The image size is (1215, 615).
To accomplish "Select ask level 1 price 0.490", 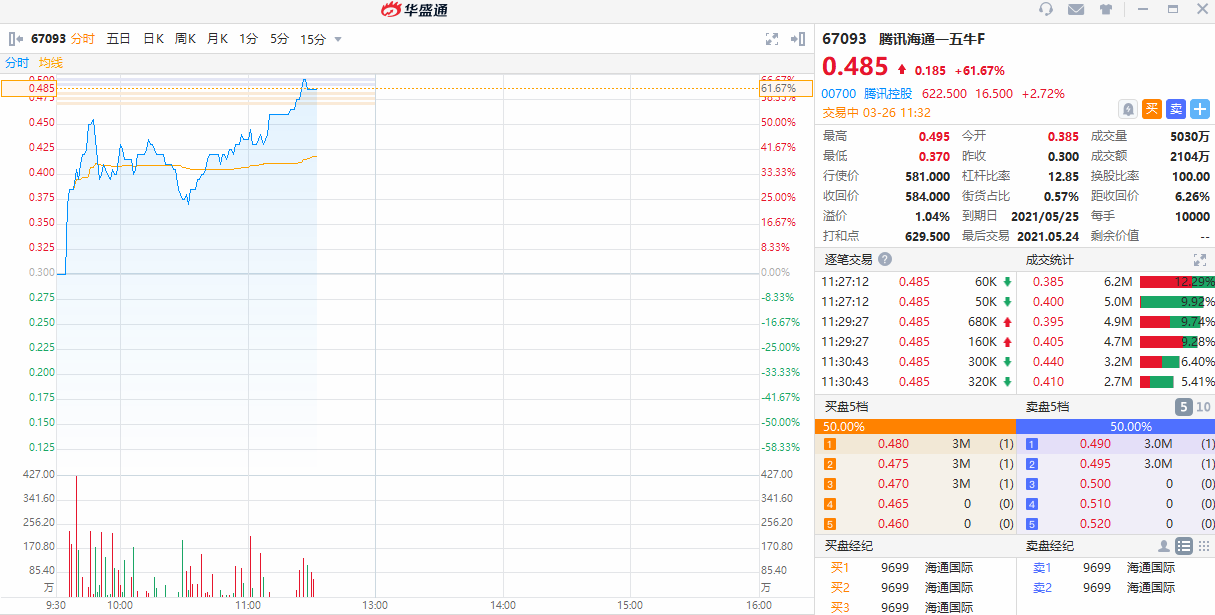I will [1095, 443].
